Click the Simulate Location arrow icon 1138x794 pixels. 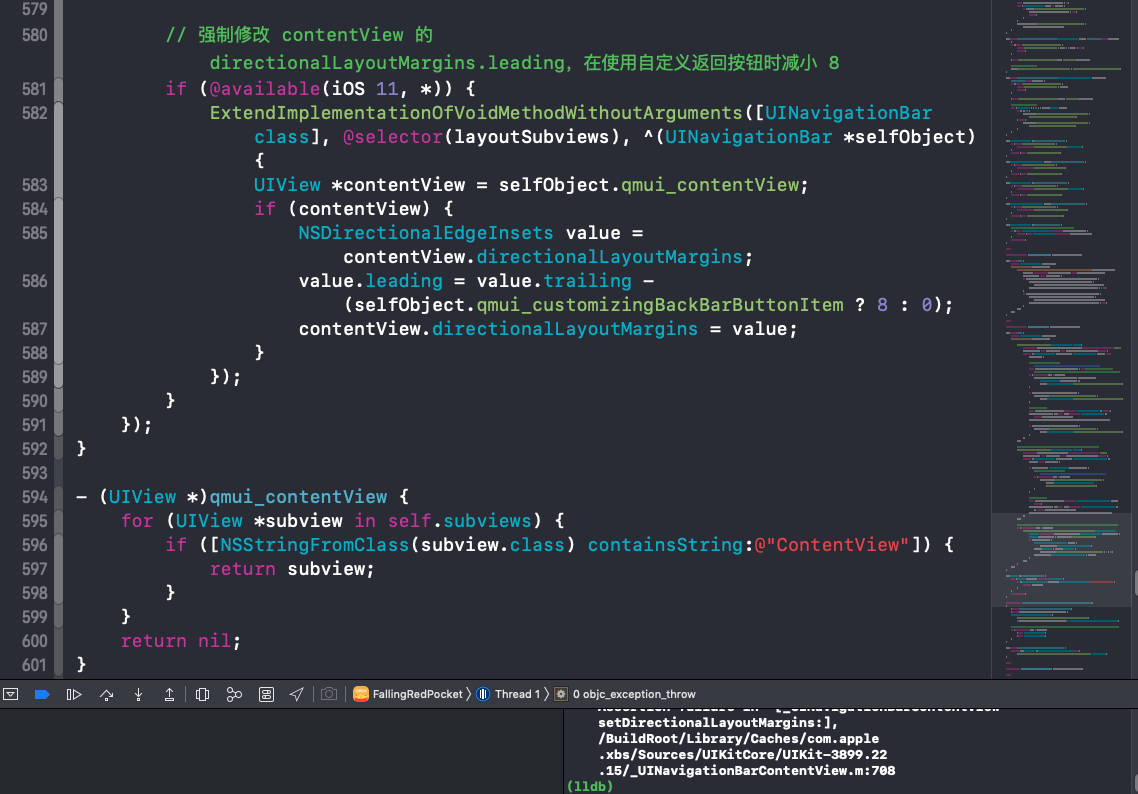coord(296,695)
